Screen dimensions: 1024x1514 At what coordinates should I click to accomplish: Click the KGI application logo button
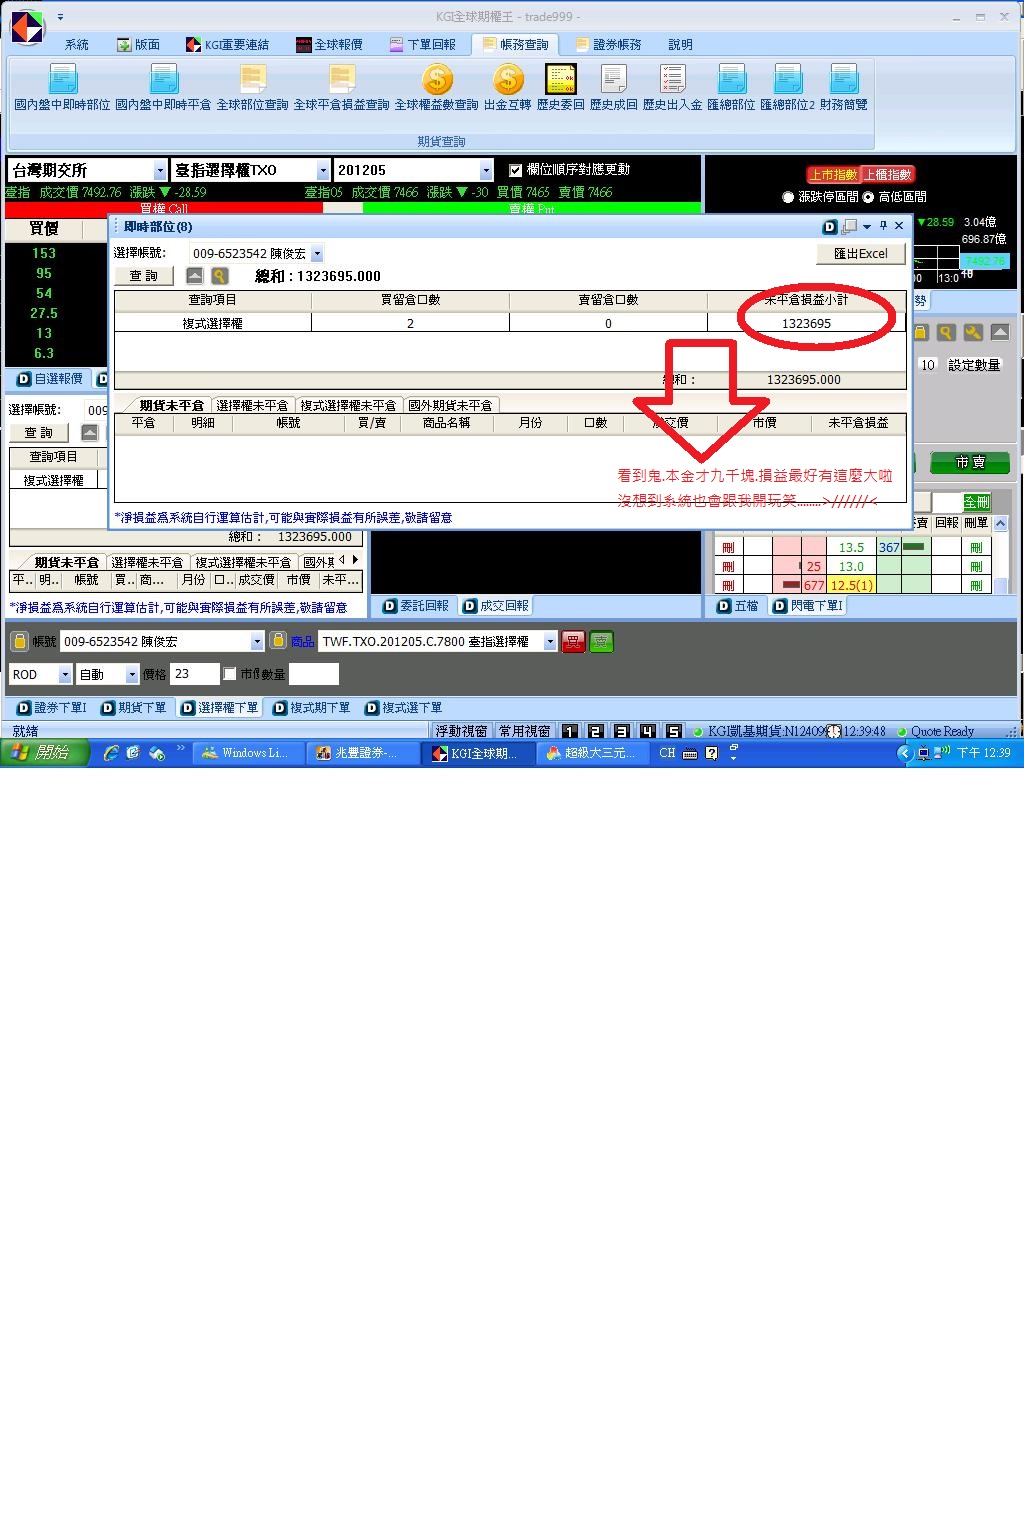27,27
